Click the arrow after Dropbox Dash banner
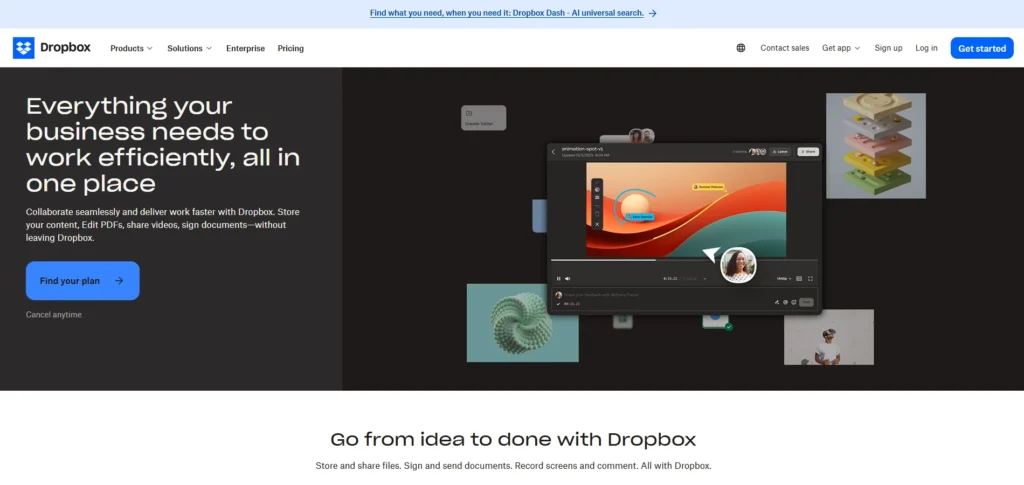This screenshot has width=1024, height=485. (x=652, y=13)
